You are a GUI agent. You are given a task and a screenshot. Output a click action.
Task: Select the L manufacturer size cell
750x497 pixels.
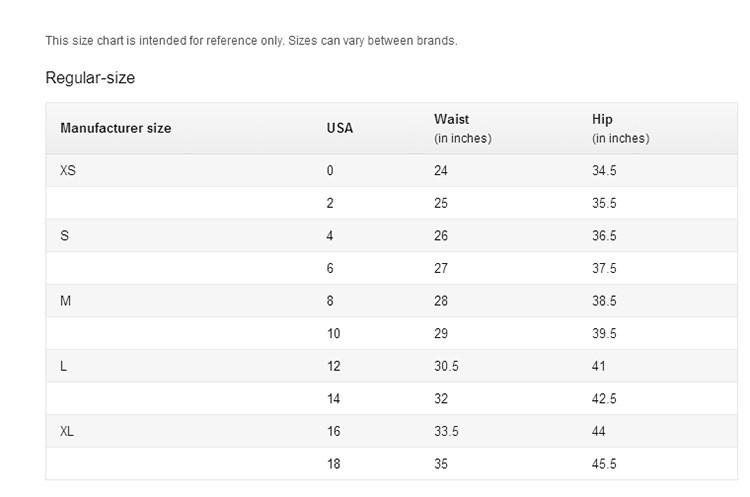[64, 366]
